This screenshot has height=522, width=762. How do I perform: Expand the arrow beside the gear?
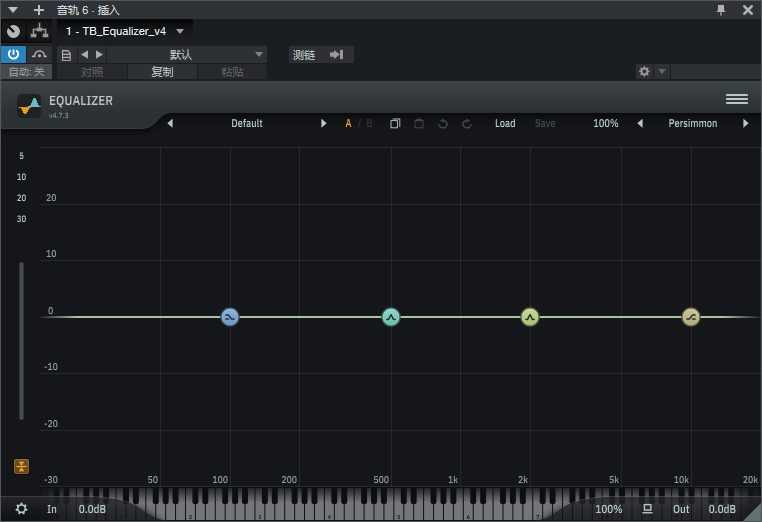(x=662, y=72)
